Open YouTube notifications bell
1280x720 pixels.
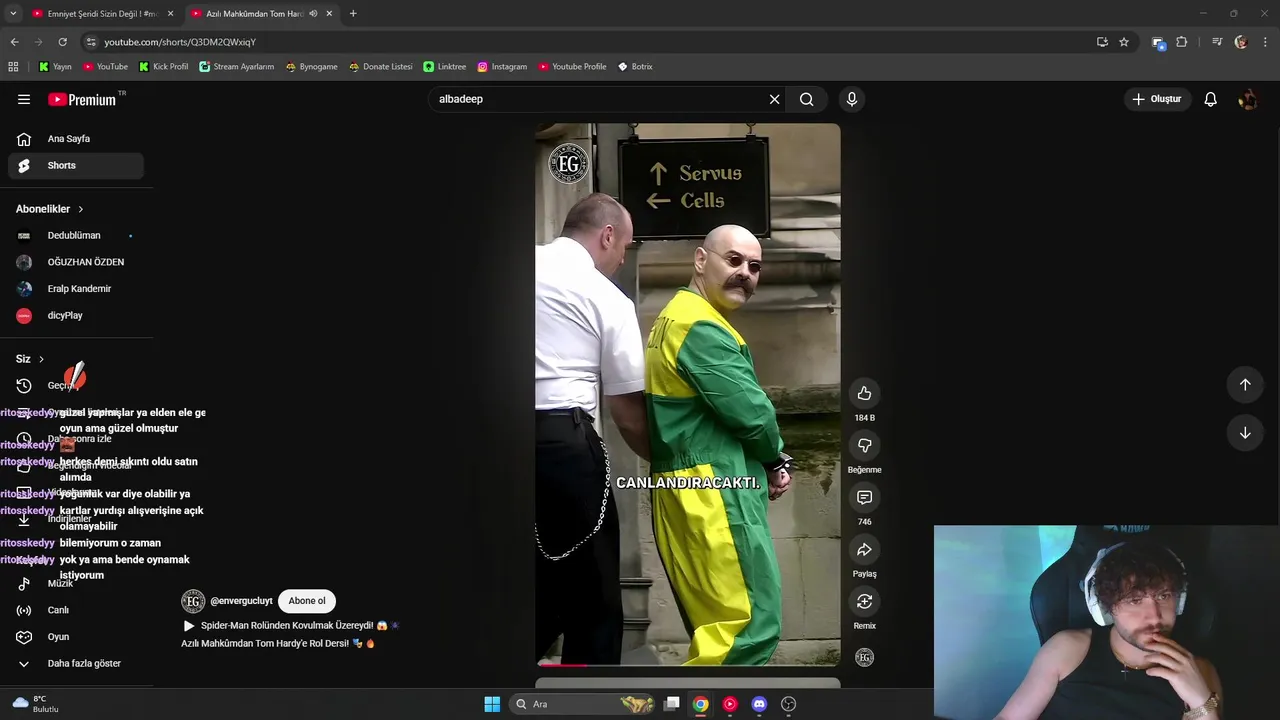pos(1210,99)
